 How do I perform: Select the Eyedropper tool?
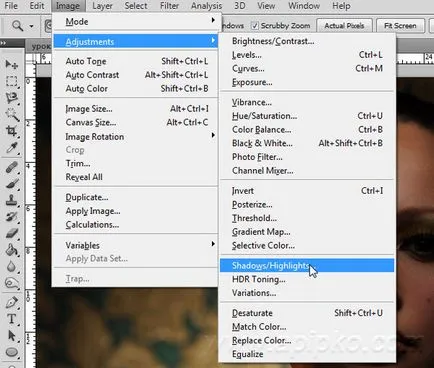pyautogui.click(x=12, y=148)
